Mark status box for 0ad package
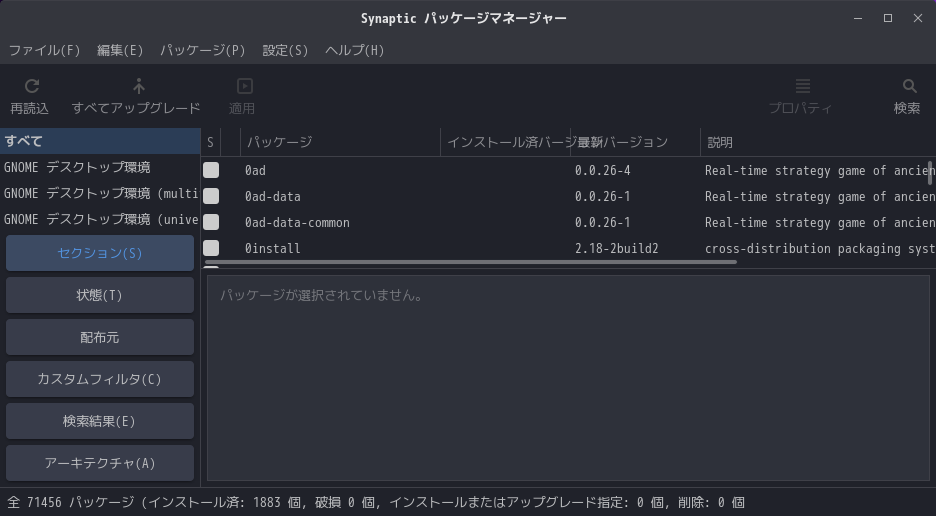Viewport: 936px width, 516px height. 211,170
